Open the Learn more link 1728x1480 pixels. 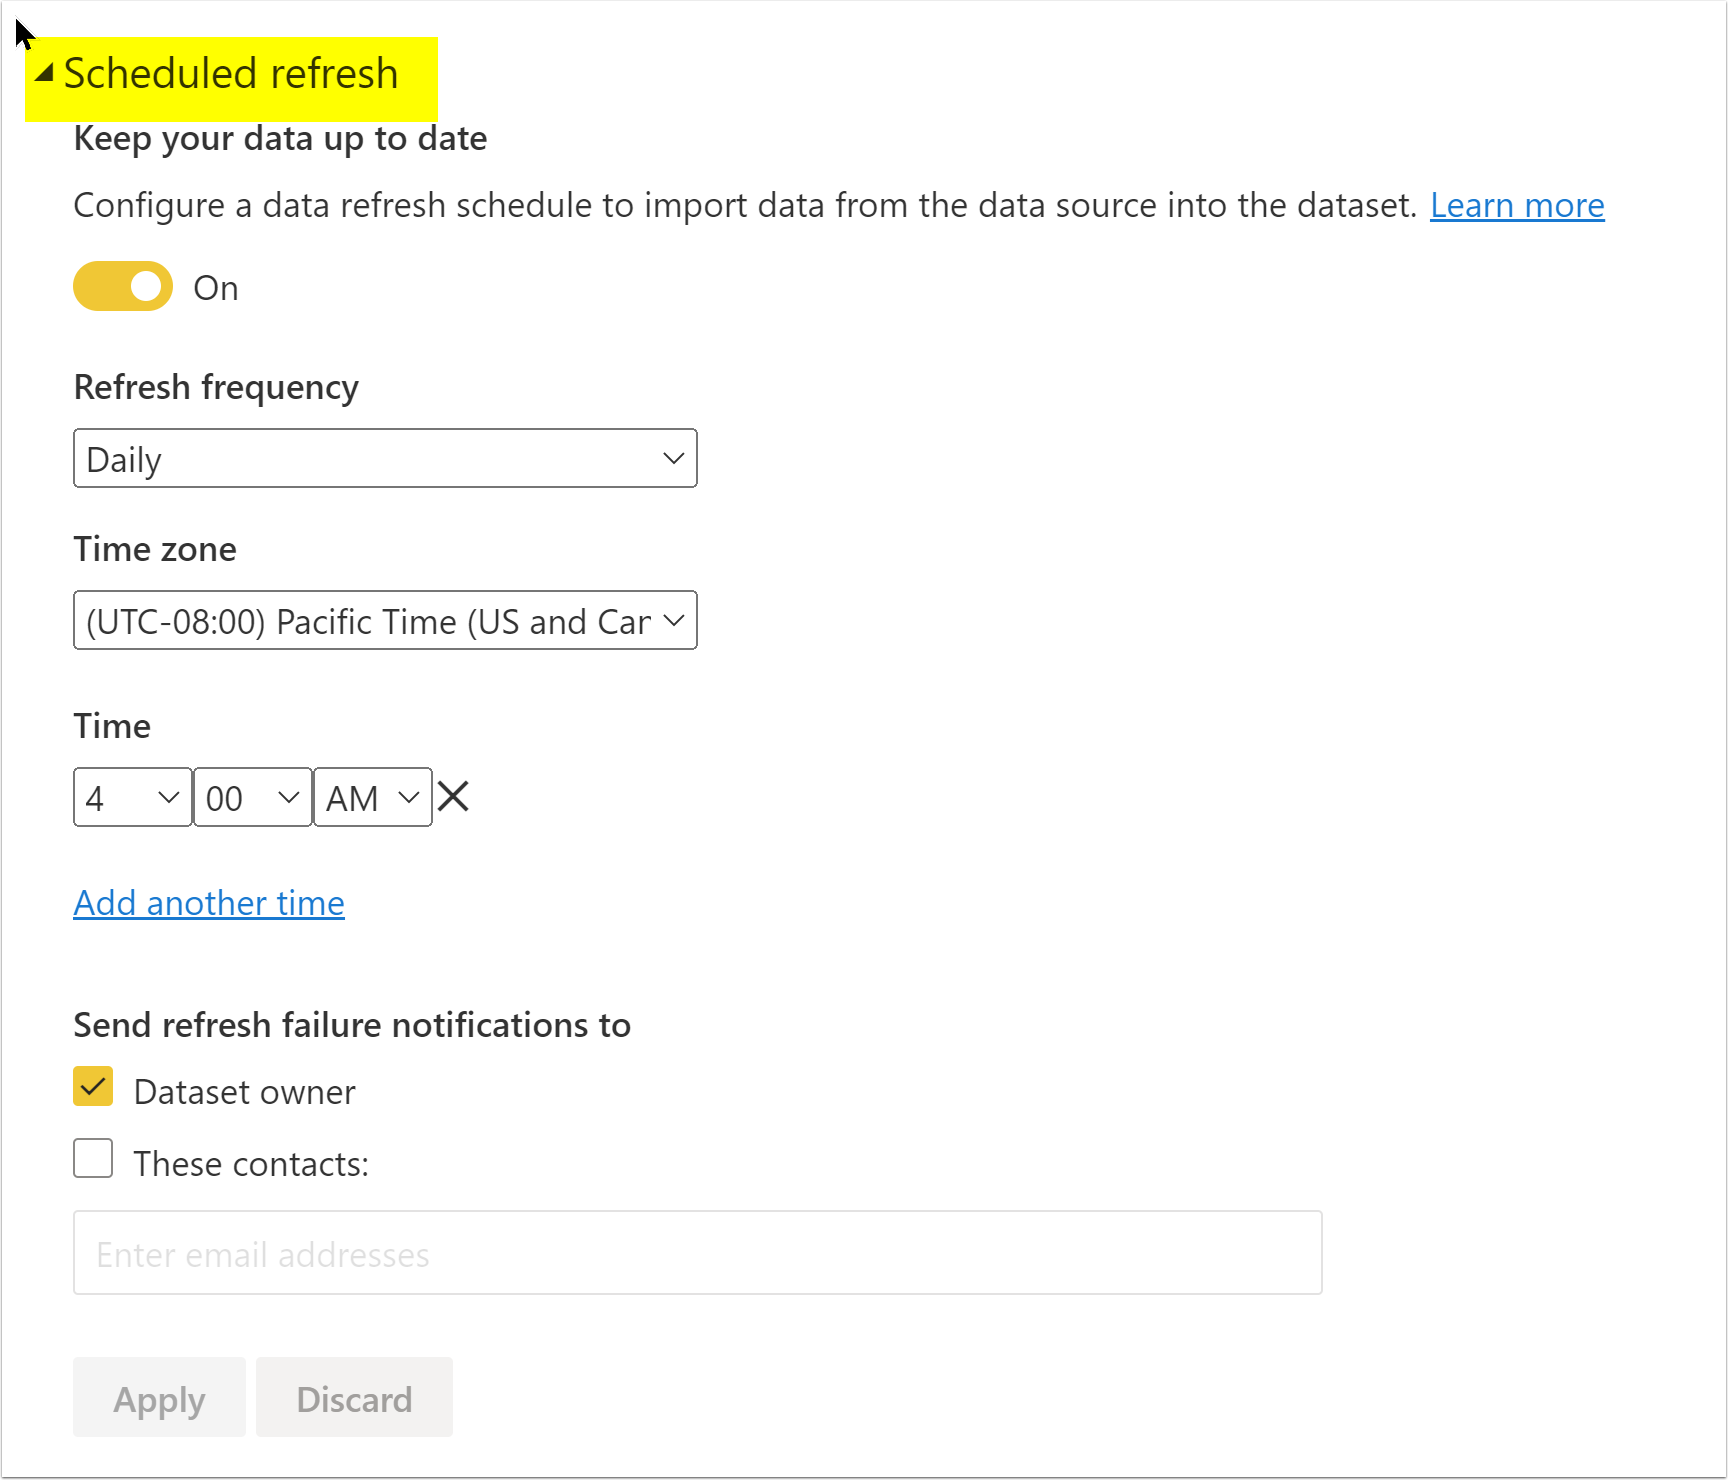point(1517,205)
